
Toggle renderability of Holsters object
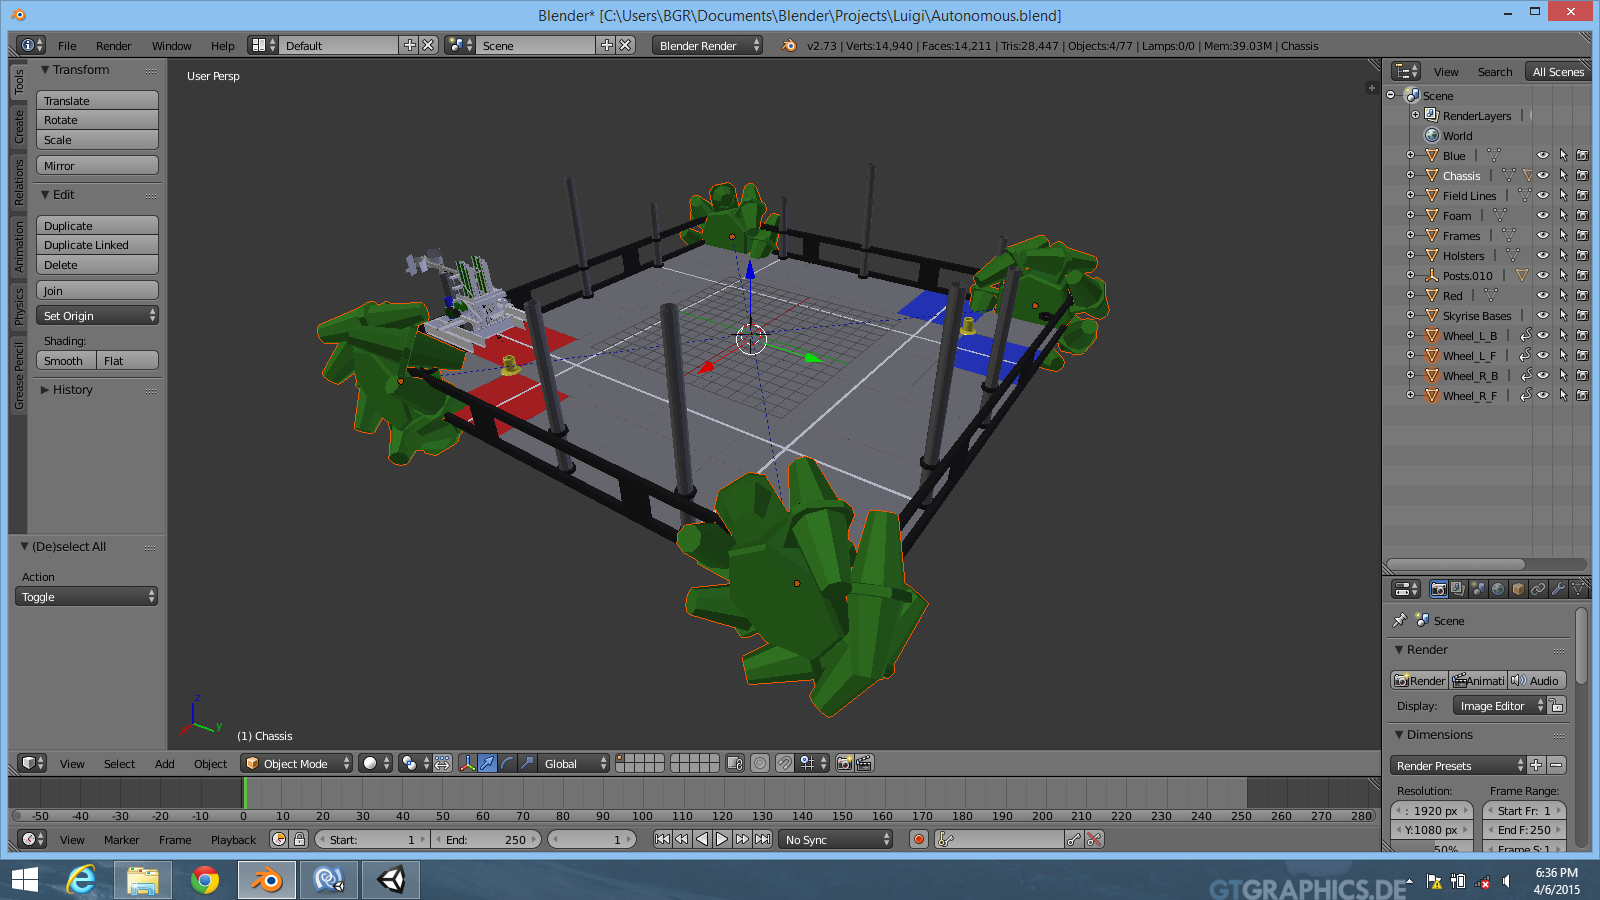click(1582, 255)
